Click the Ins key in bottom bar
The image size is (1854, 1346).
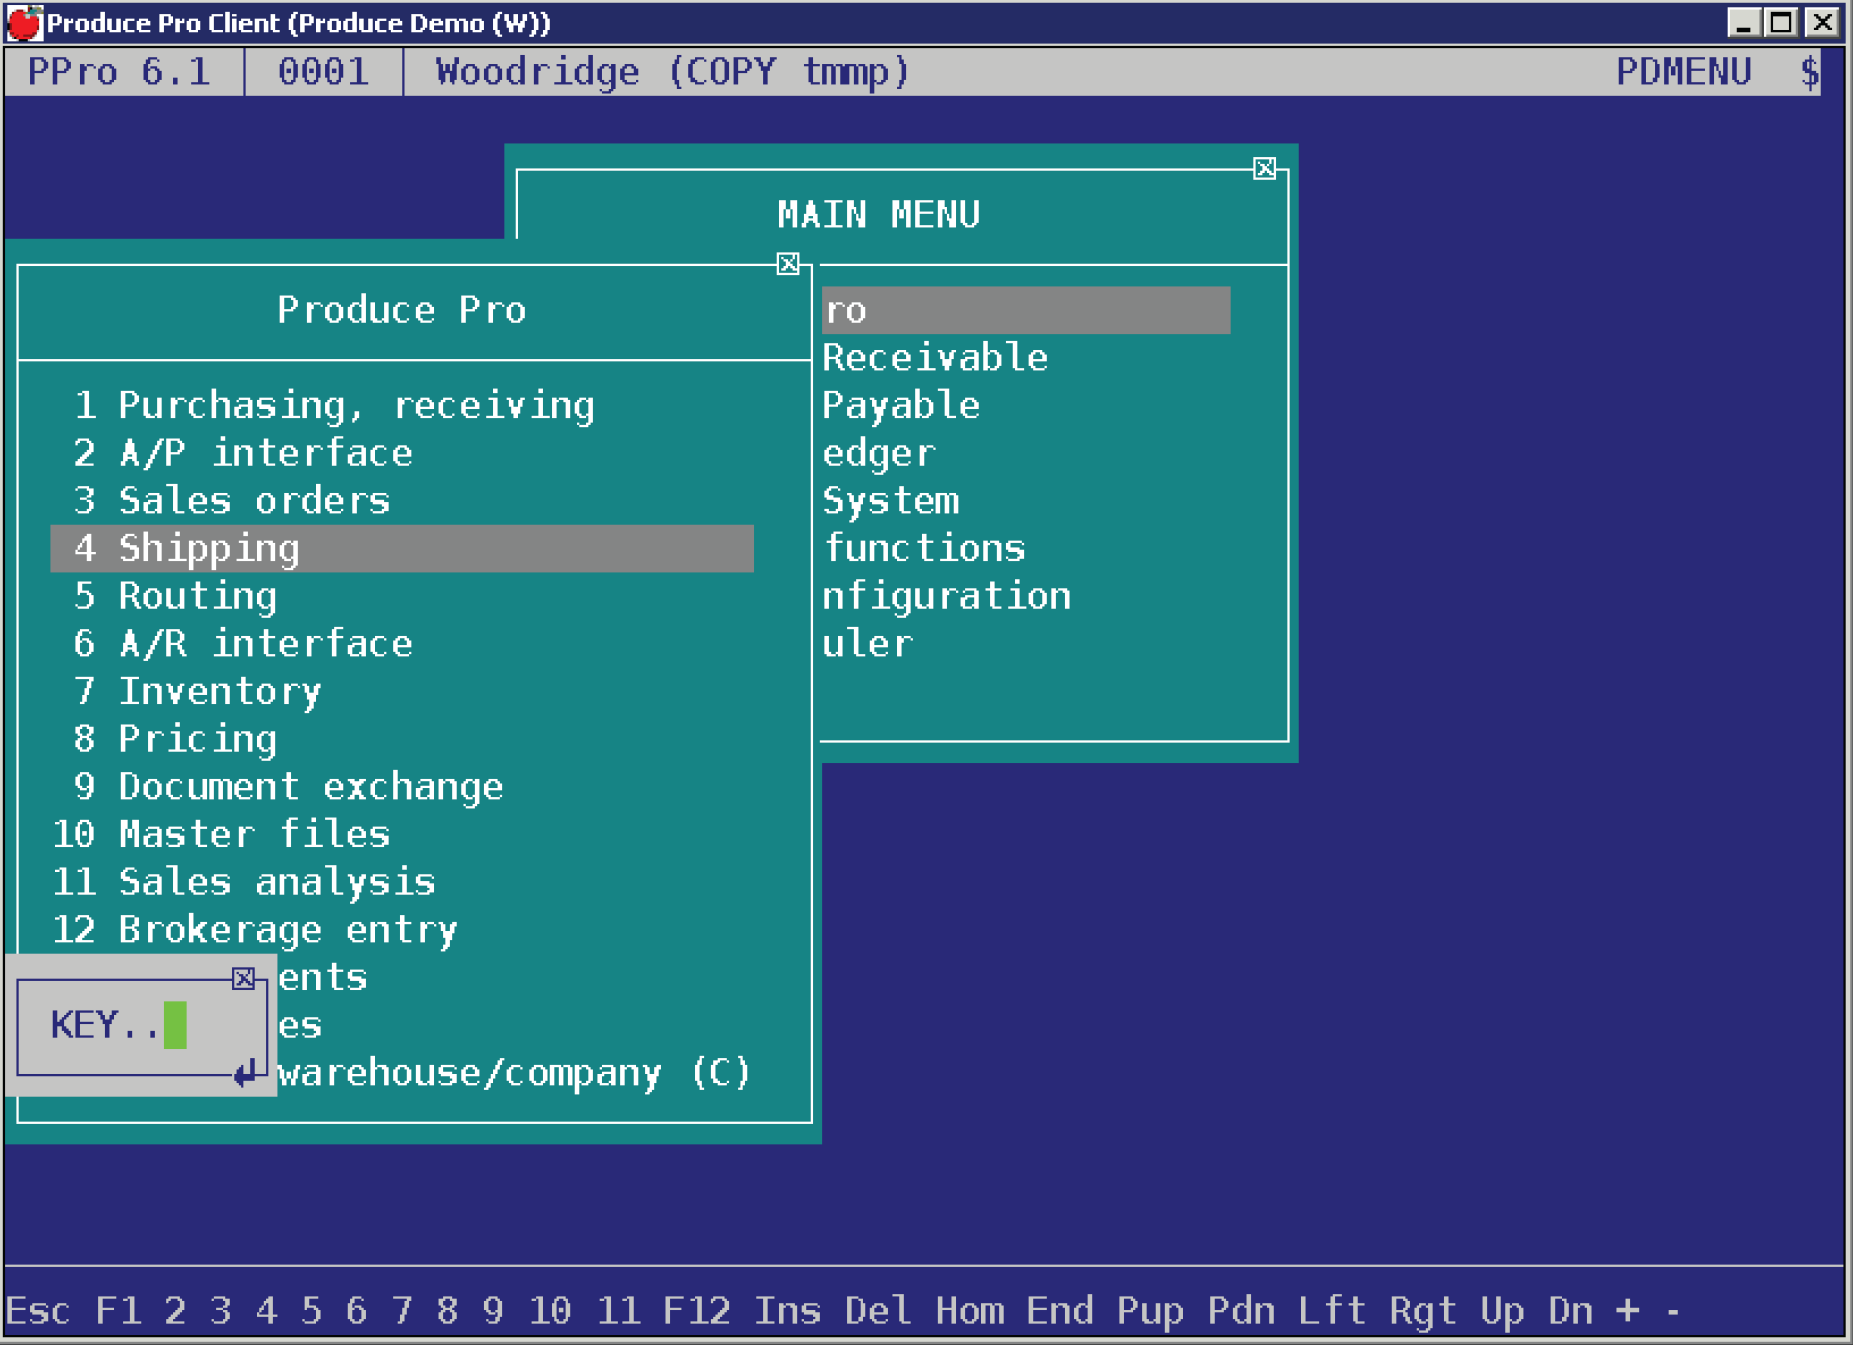click(x=788, y=1310)
